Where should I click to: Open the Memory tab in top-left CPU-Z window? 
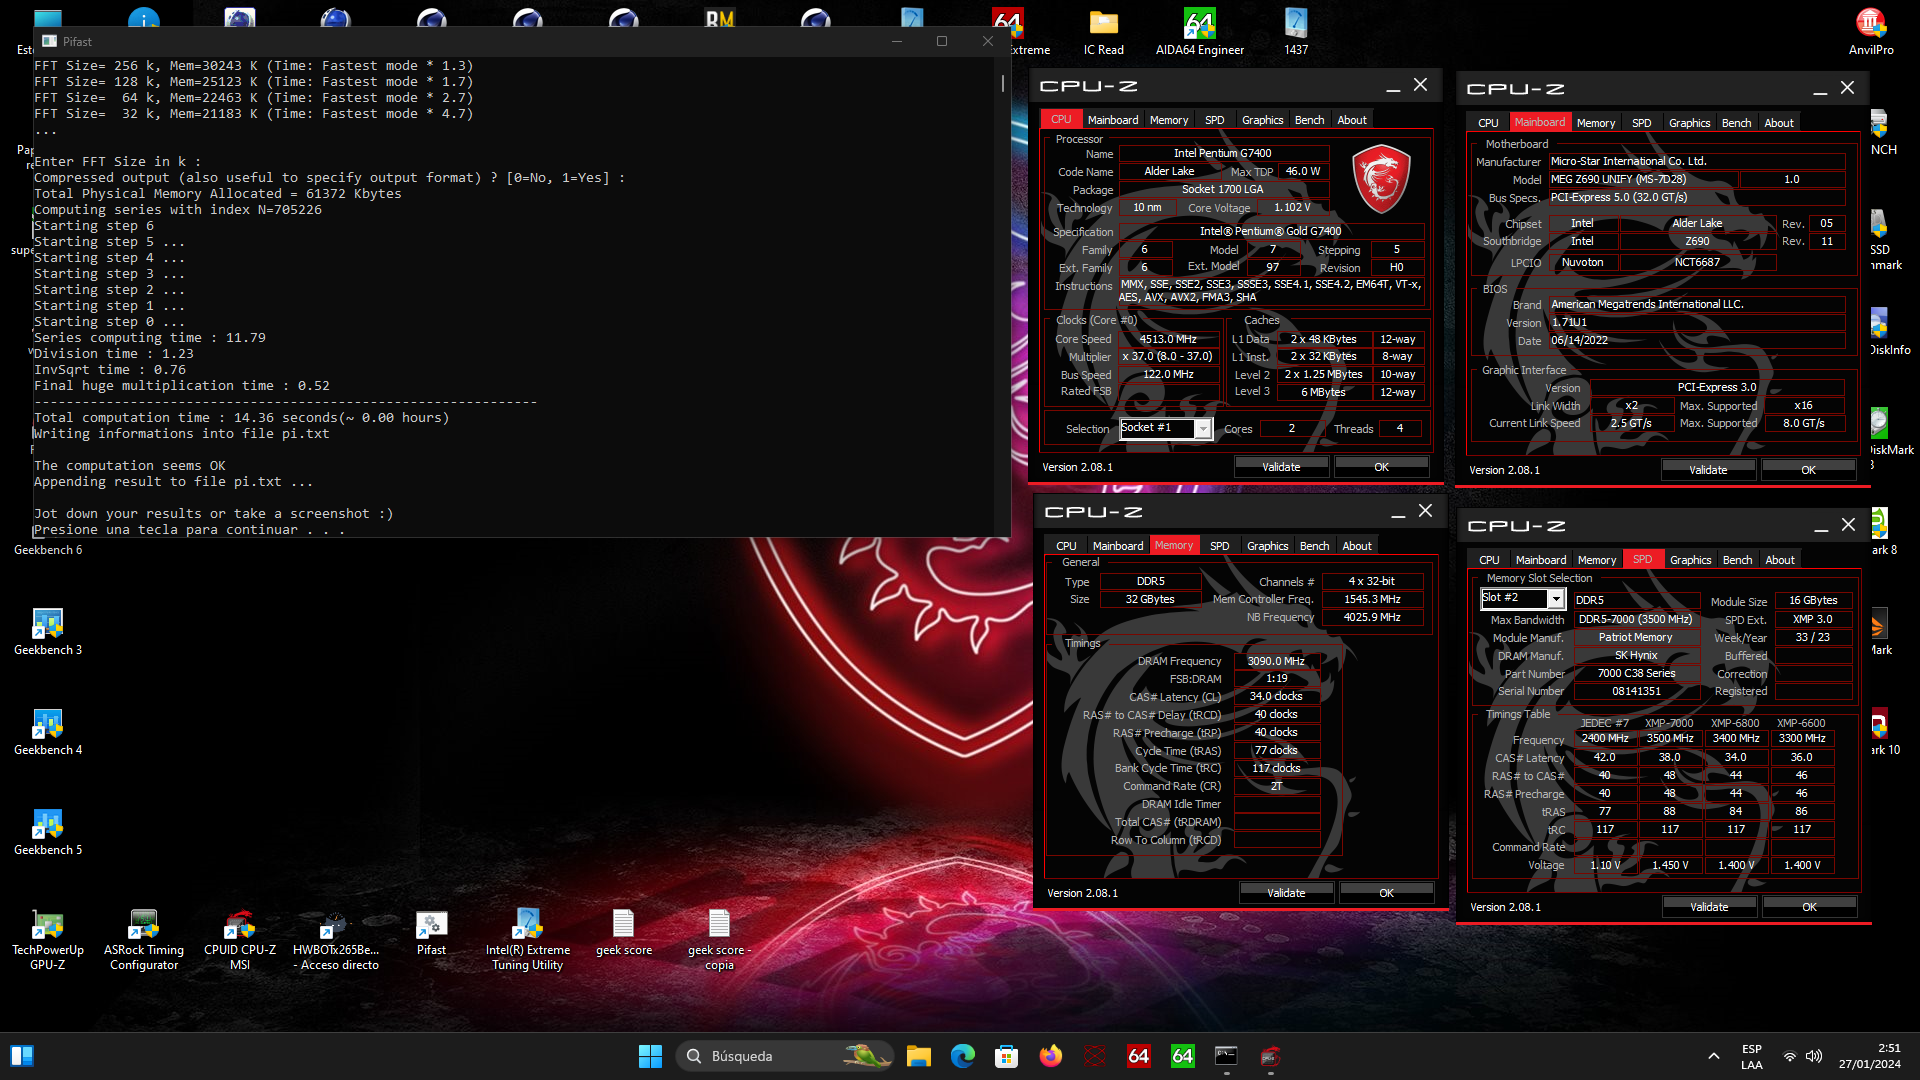click(x=1168, y=120)
